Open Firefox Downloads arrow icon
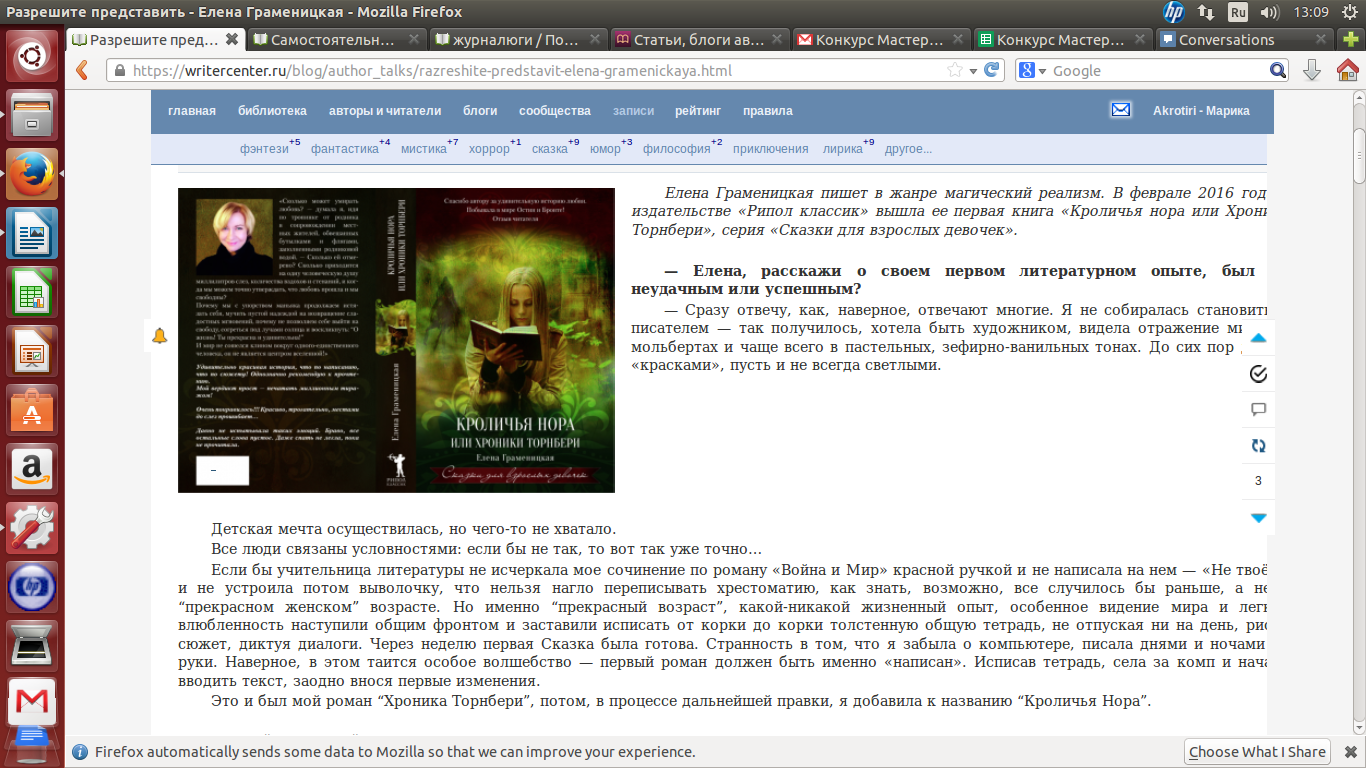This screenshot has height=768, width=1366. click(x=1312, y=71)
